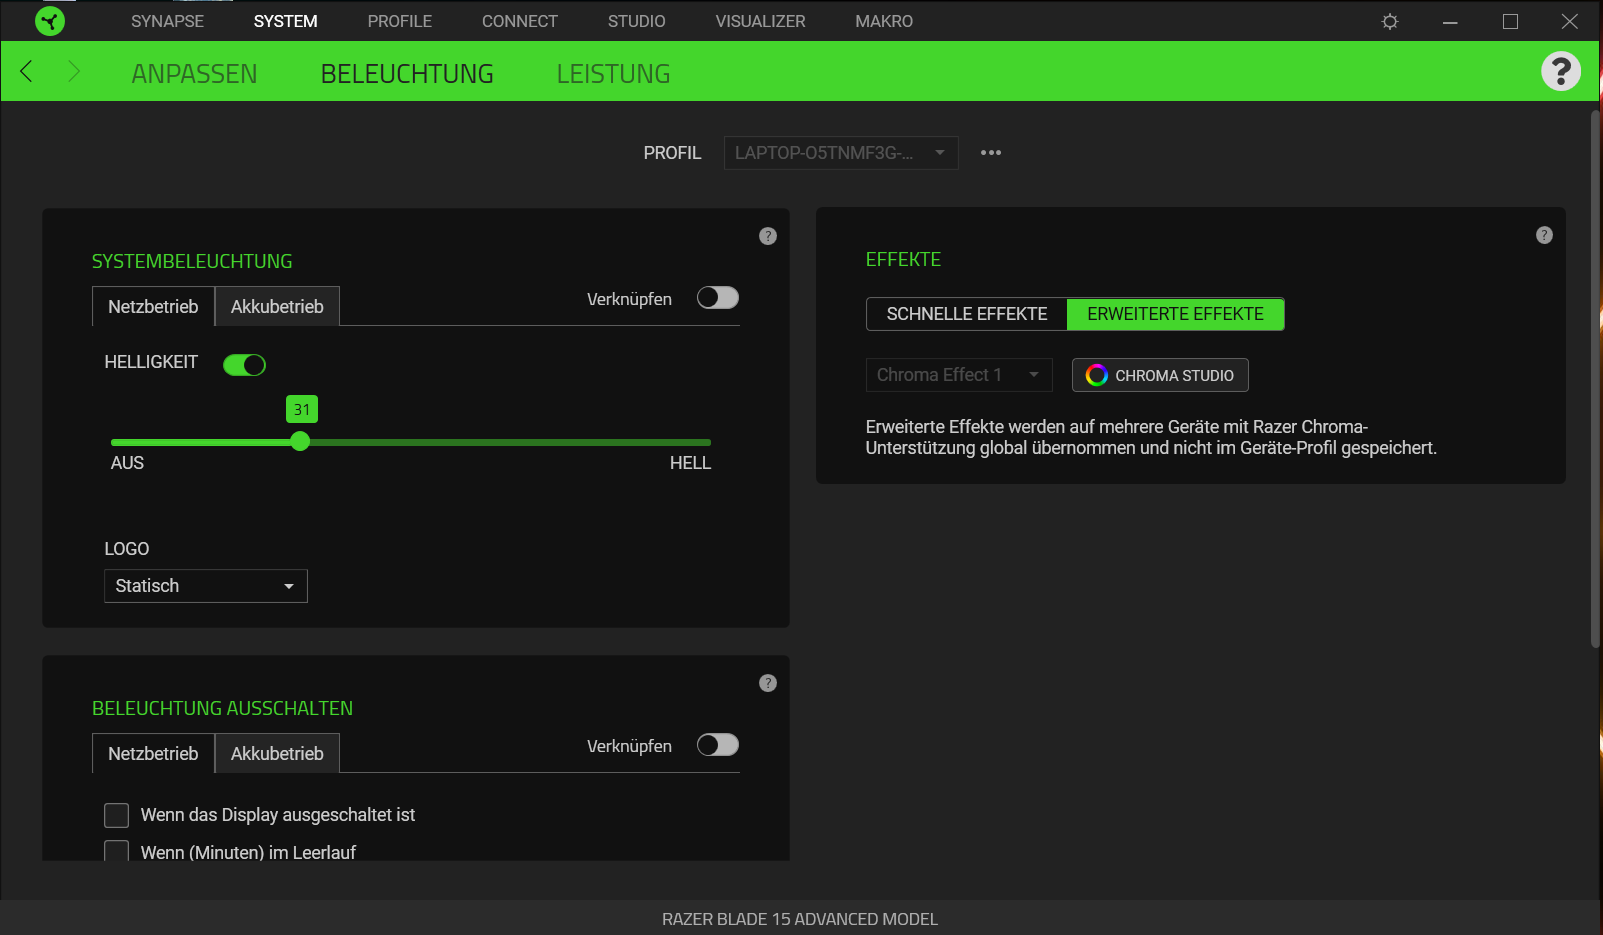Open the PROFILE top menu
The height and width of the screenshot is (935, 1603).
click(x=400, y=21)
